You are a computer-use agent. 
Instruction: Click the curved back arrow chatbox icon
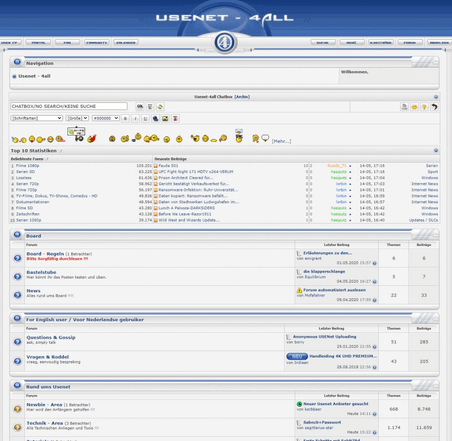click(434, 107)
